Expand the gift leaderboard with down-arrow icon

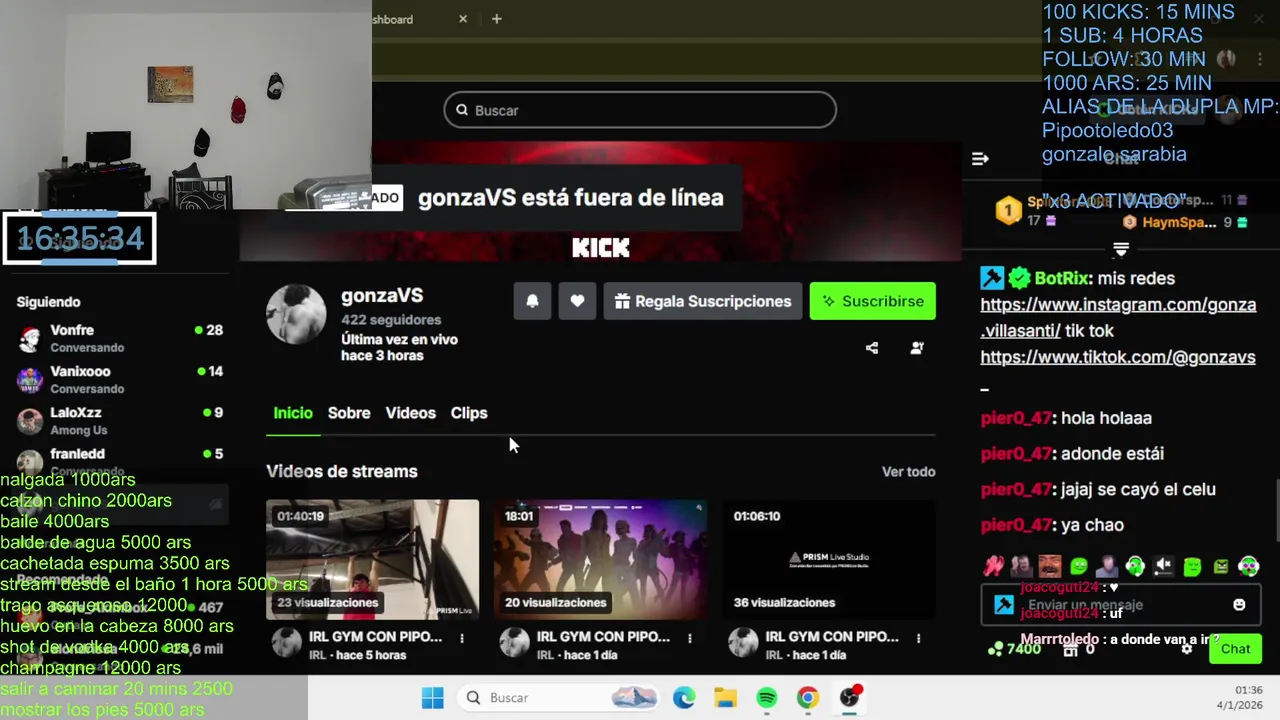[x=1121, y=248]
